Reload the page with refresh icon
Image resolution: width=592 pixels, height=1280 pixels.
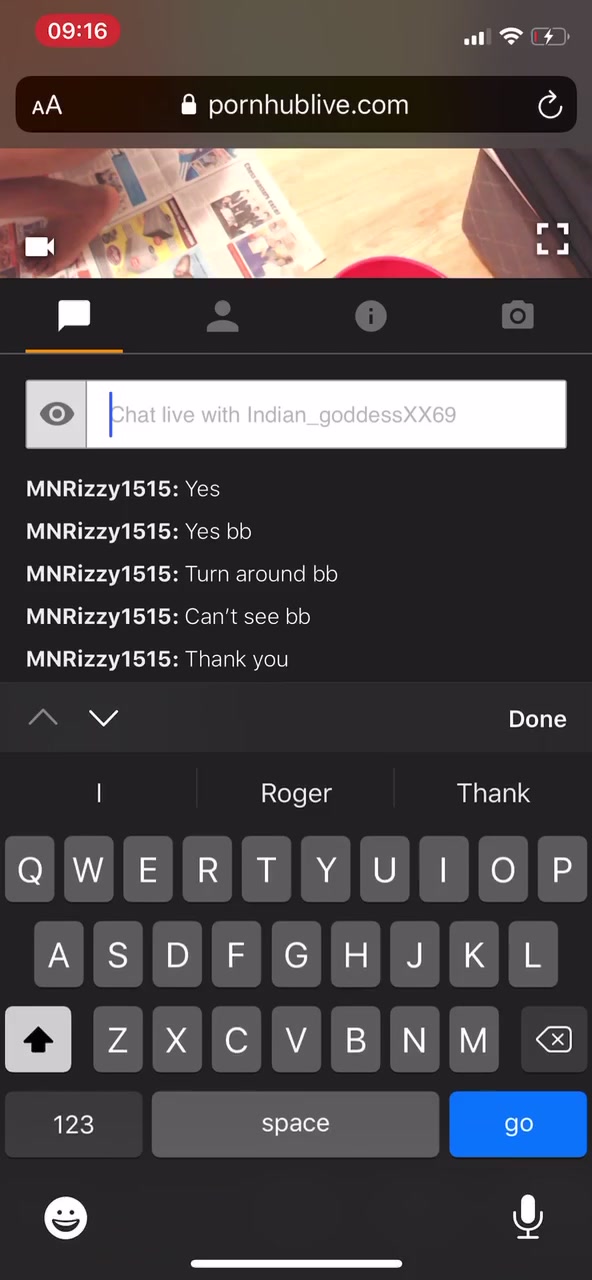550,105
